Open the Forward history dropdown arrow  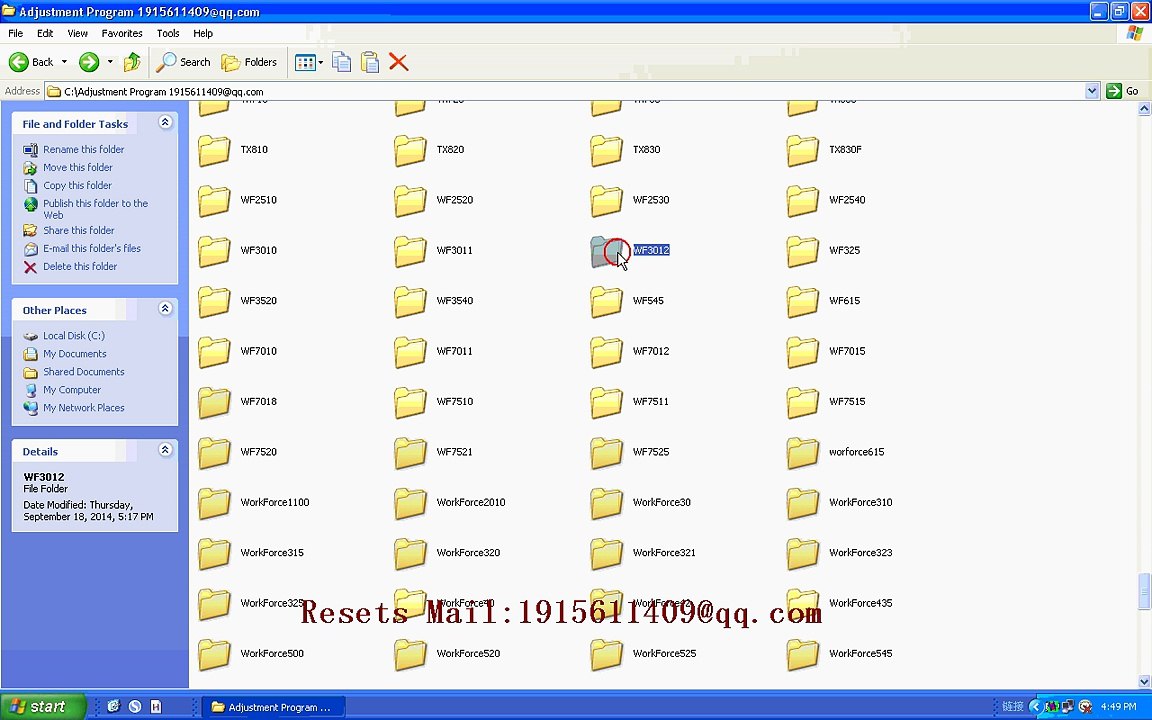[110, 62]
